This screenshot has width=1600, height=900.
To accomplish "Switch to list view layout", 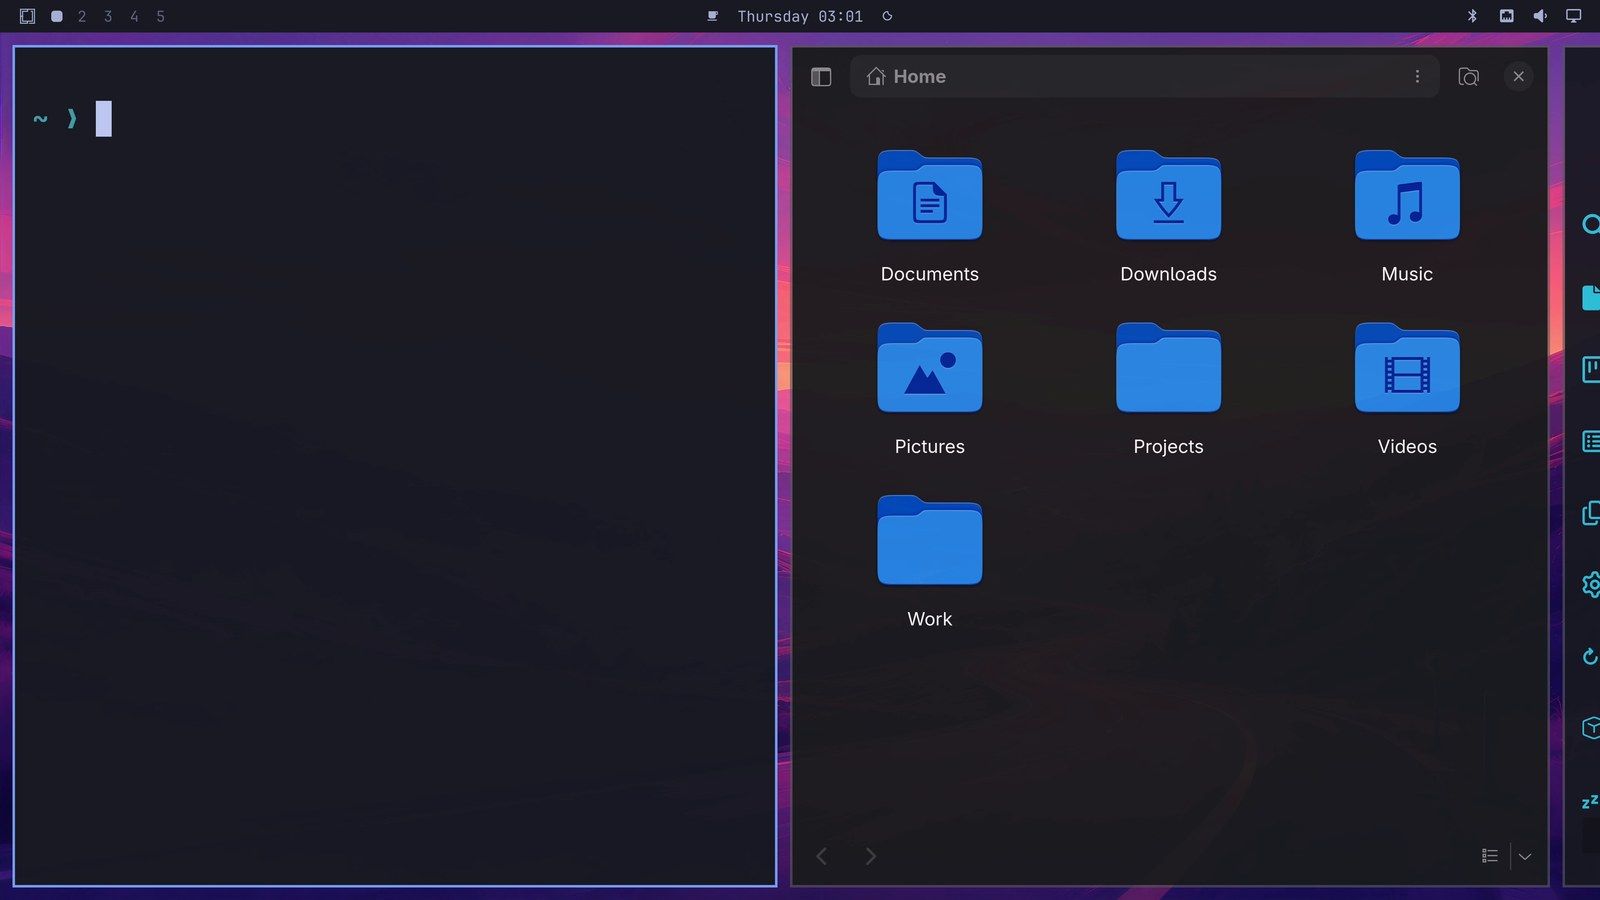I will [x=1490, y=856].
